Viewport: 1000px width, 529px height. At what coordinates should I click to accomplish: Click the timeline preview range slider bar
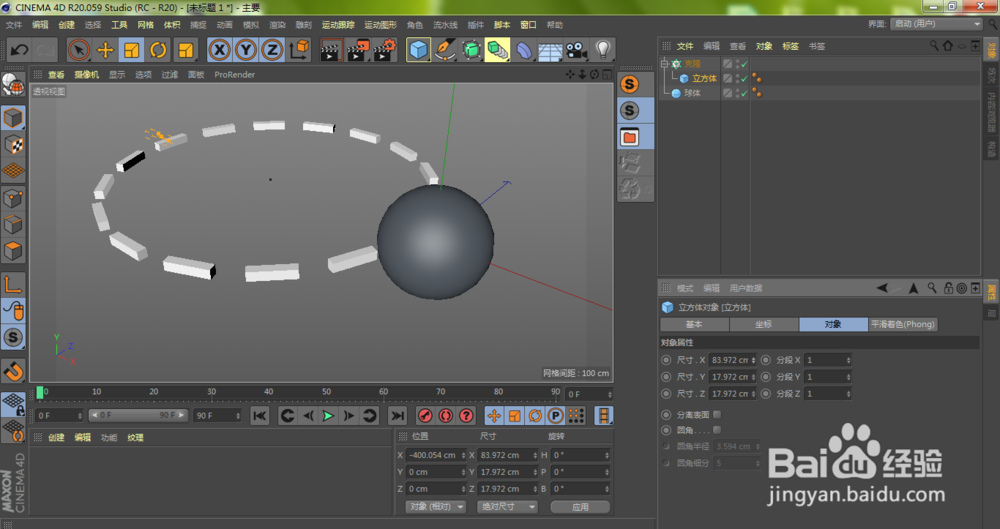pos(137,415)
